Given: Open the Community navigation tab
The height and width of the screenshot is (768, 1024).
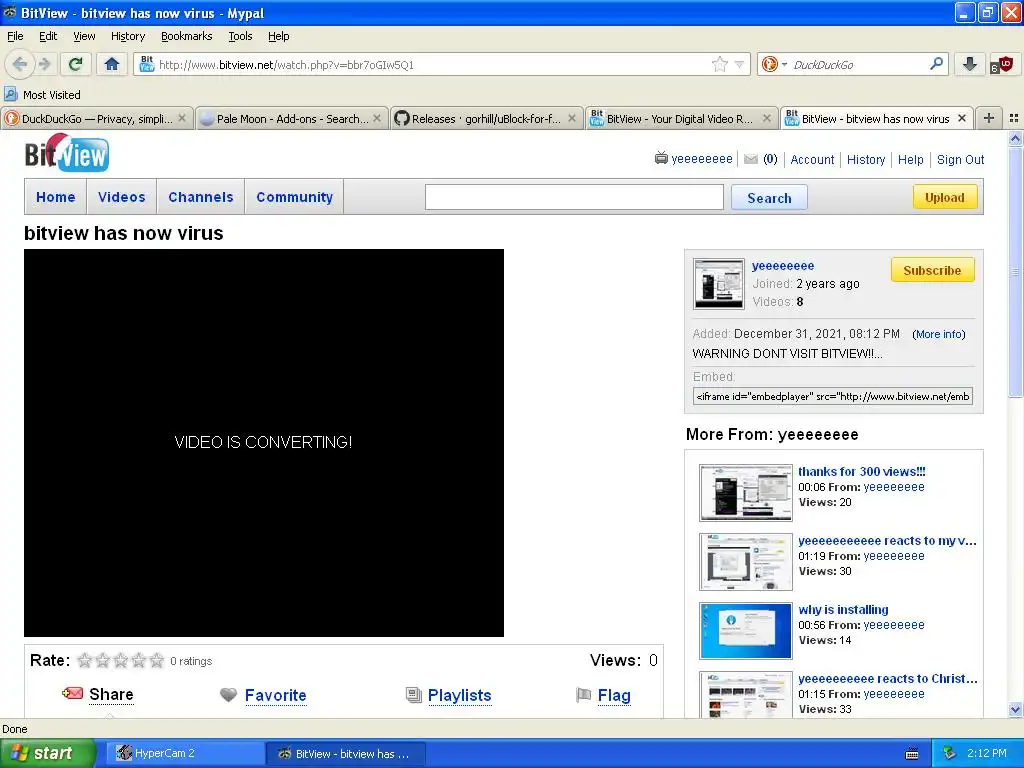Looking at the screenshot, I should tap(295, 197).
